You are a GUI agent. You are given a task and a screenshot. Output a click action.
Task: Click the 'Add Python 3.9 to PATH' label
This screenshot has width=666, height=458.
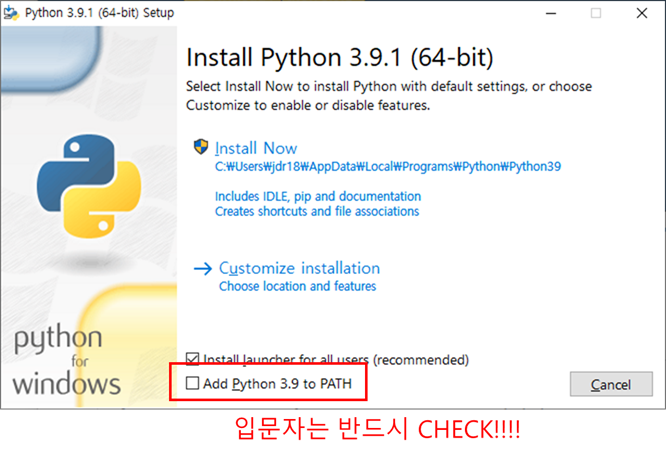click(x=277, y=384)
